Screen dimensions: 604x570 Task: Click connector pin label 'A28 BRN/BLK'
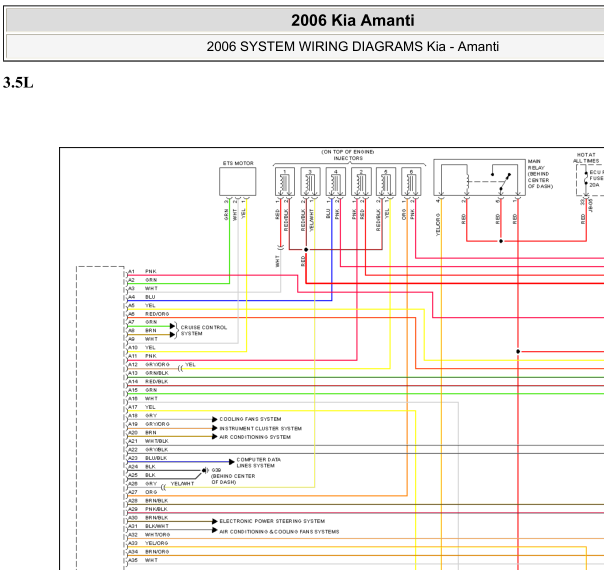click(148, 501)
